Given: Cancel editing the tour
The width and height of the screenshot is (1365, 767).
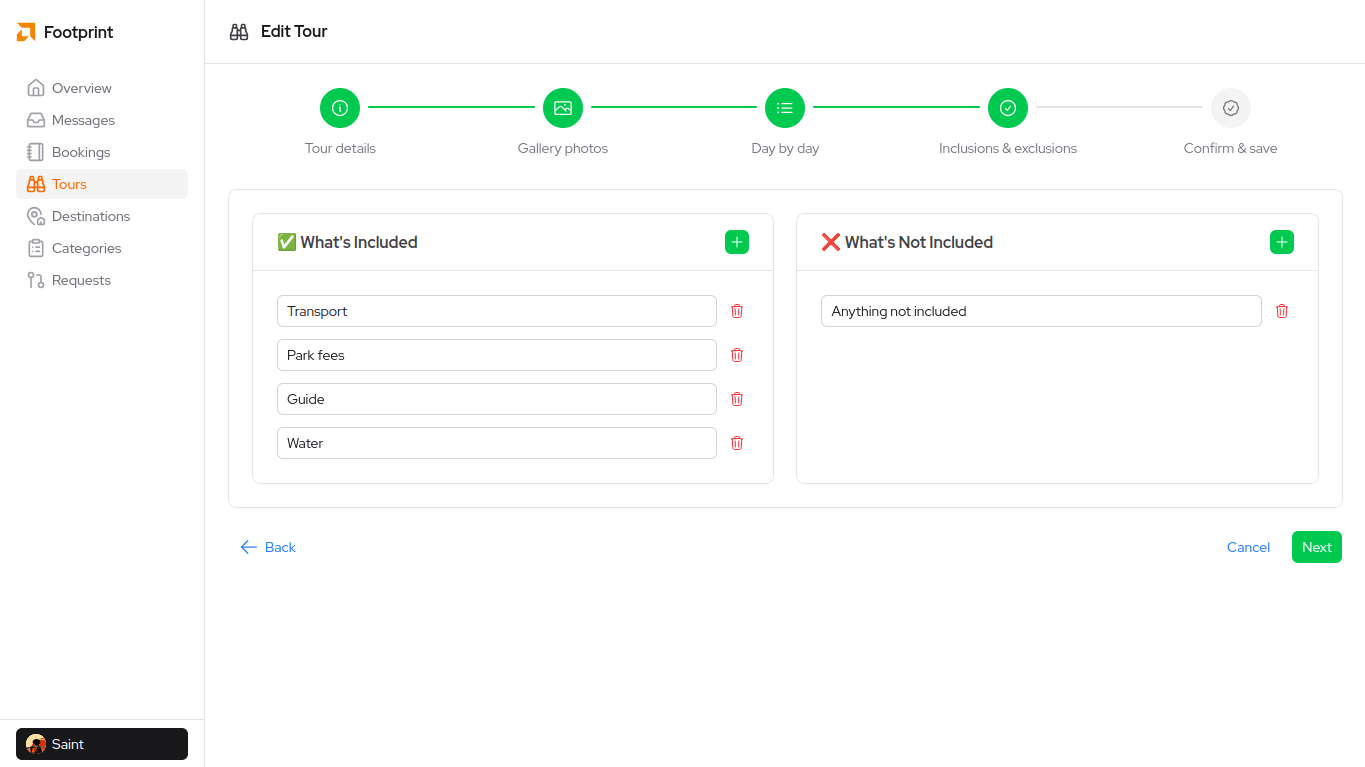Looking at the screenshot, I should pyautogui.click(x=1248, y=547).
